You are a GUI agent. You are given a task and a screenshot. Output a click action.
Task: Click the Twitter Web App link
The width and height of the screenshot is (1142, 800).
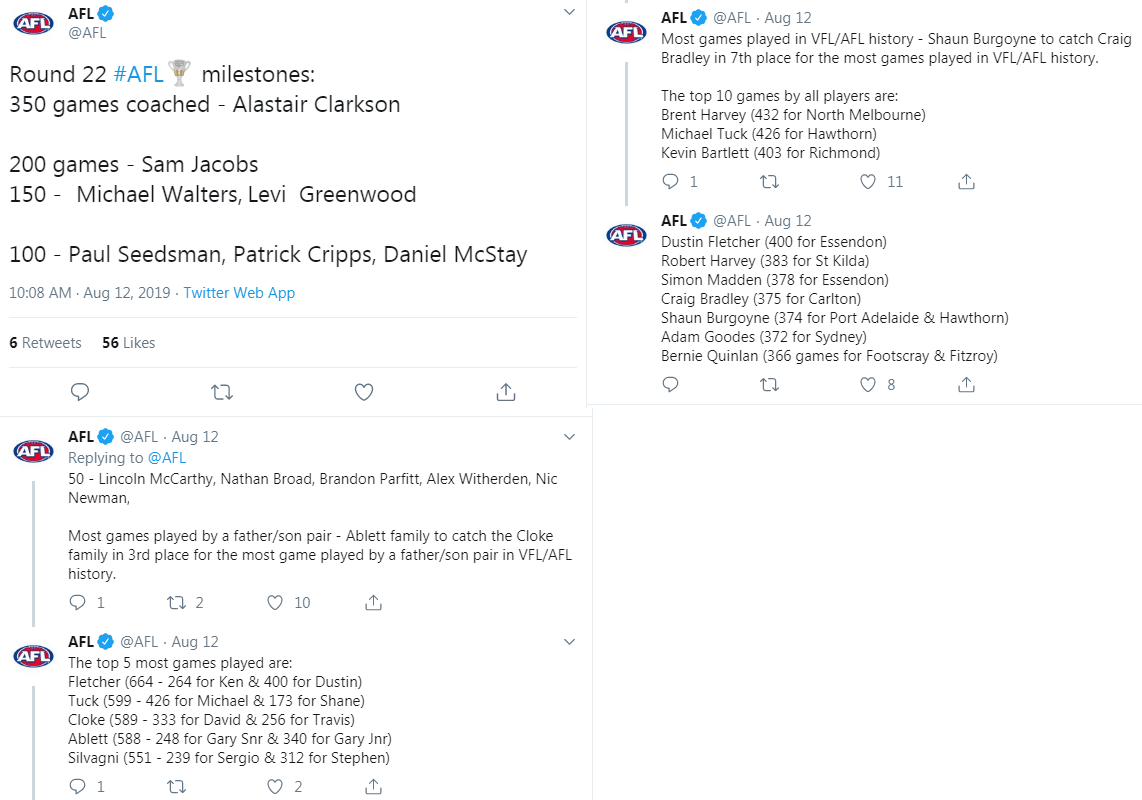coord(239,293)
